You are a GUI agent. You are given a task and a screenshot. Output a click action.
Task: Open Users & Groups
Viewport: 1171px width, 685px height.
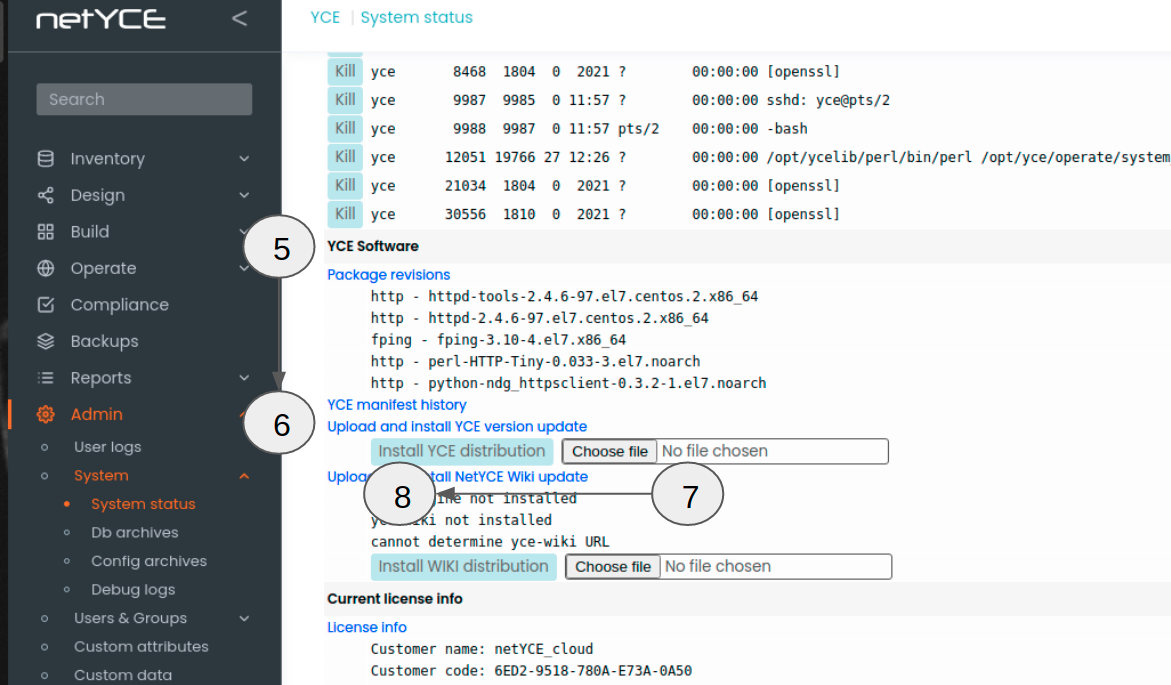(130, 619)
